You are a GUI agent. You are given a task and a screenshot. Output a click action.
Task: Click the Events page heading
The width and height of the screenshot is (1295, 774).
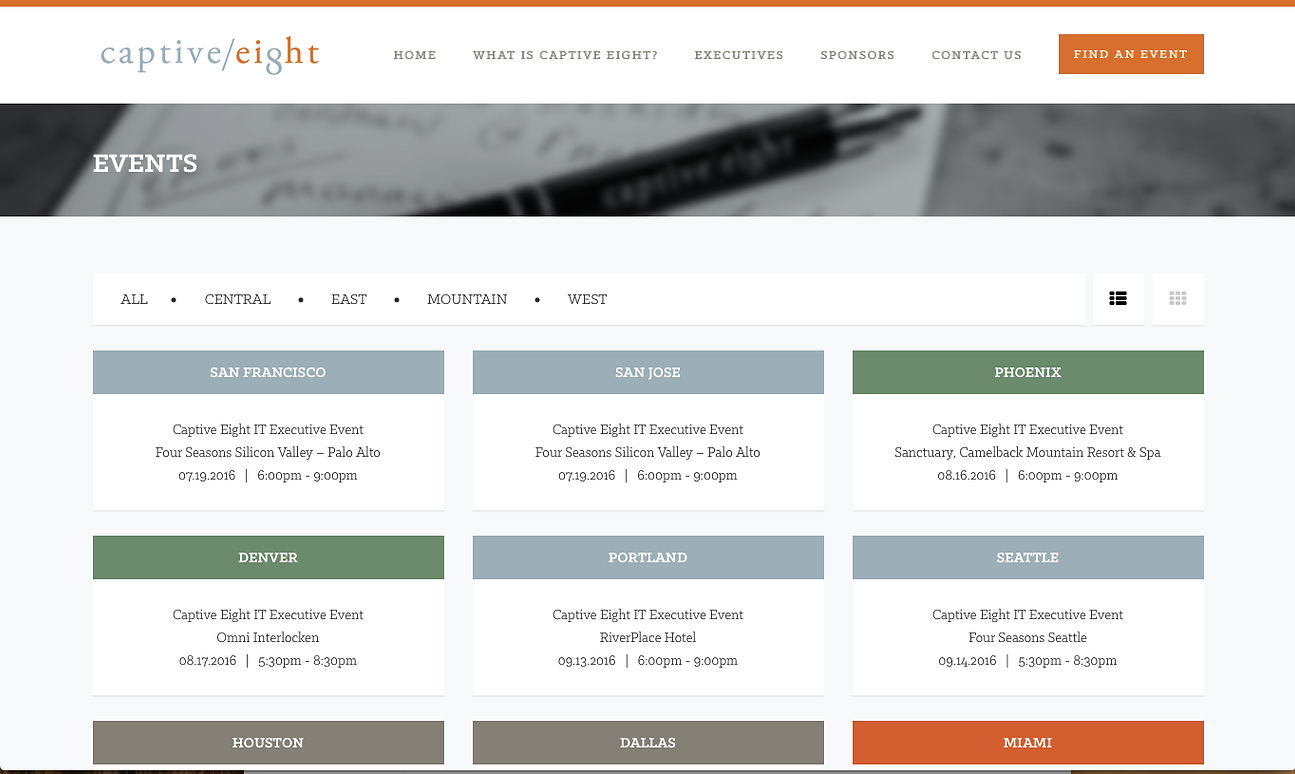coord(145,163)
